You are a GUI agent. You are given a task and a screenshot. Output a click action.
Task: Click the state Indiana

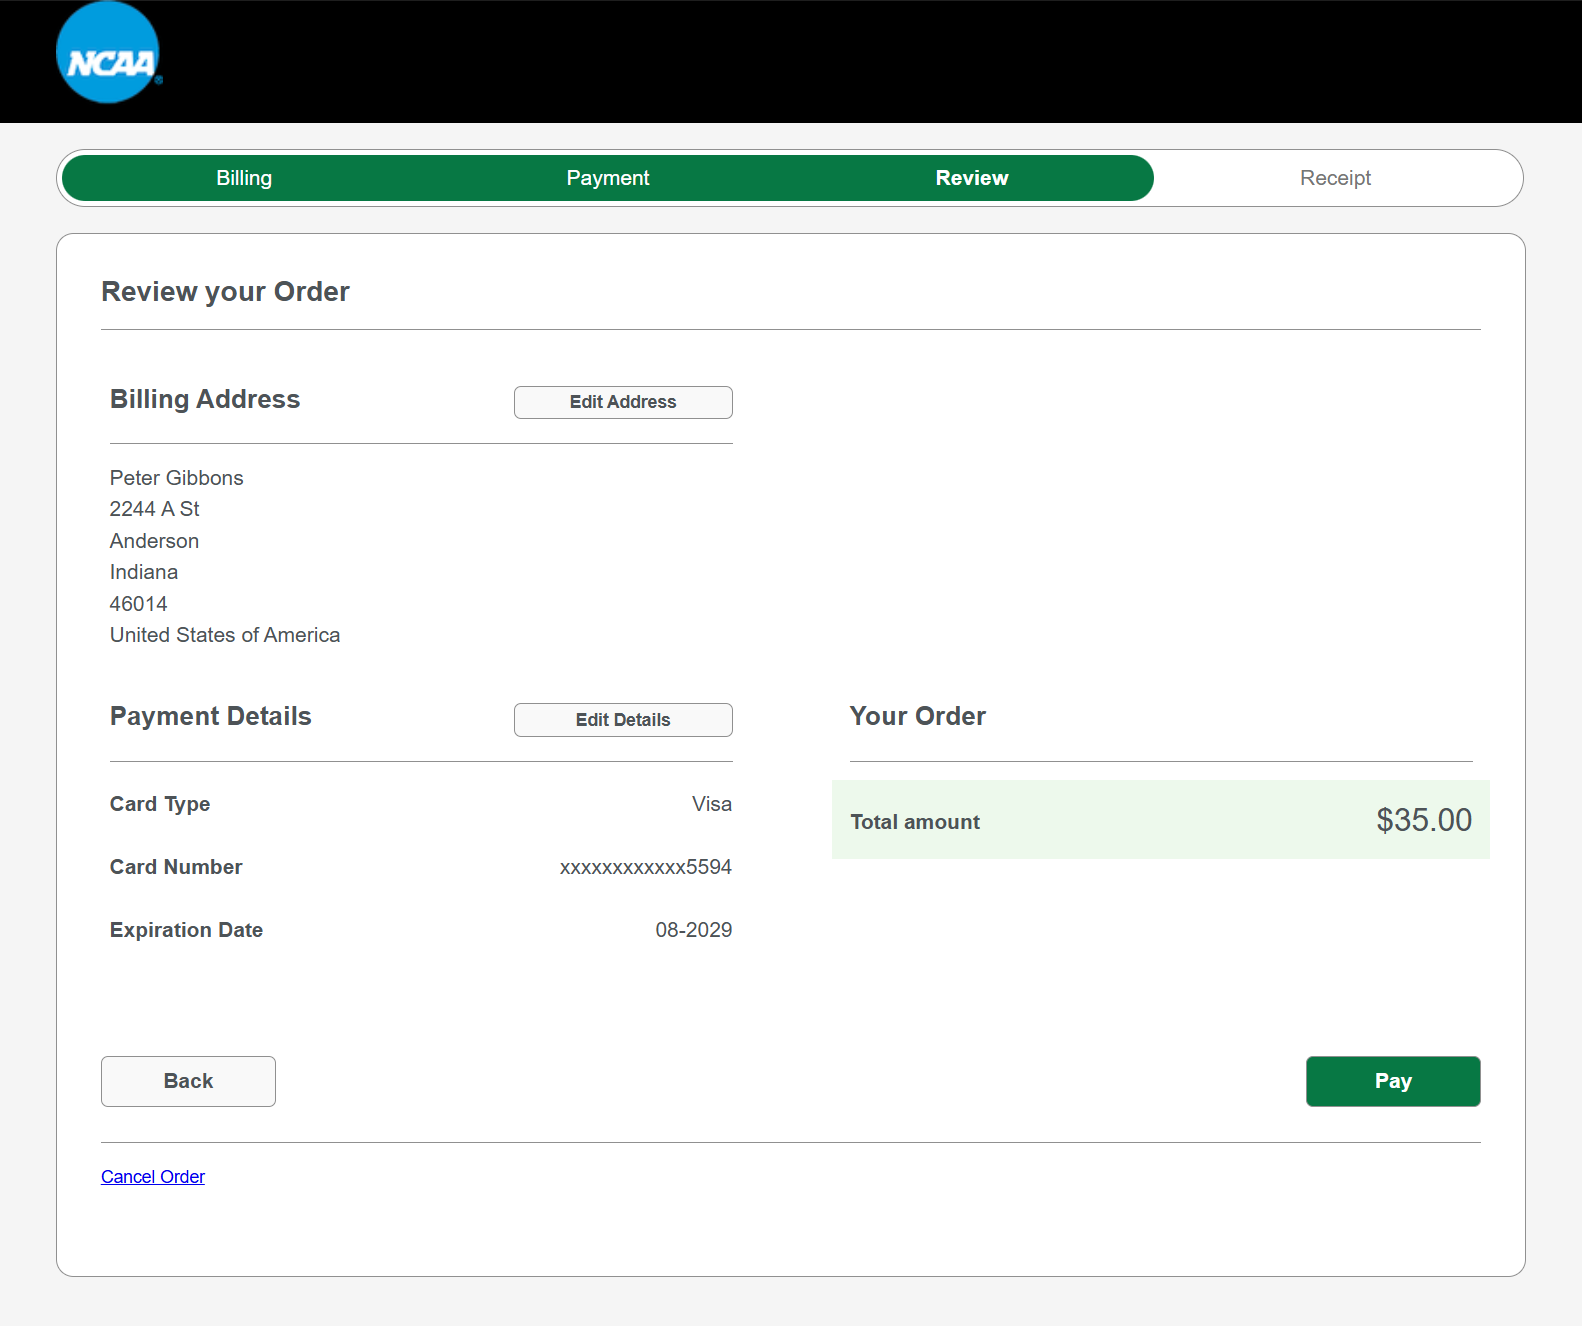click(x=144, y=572)
